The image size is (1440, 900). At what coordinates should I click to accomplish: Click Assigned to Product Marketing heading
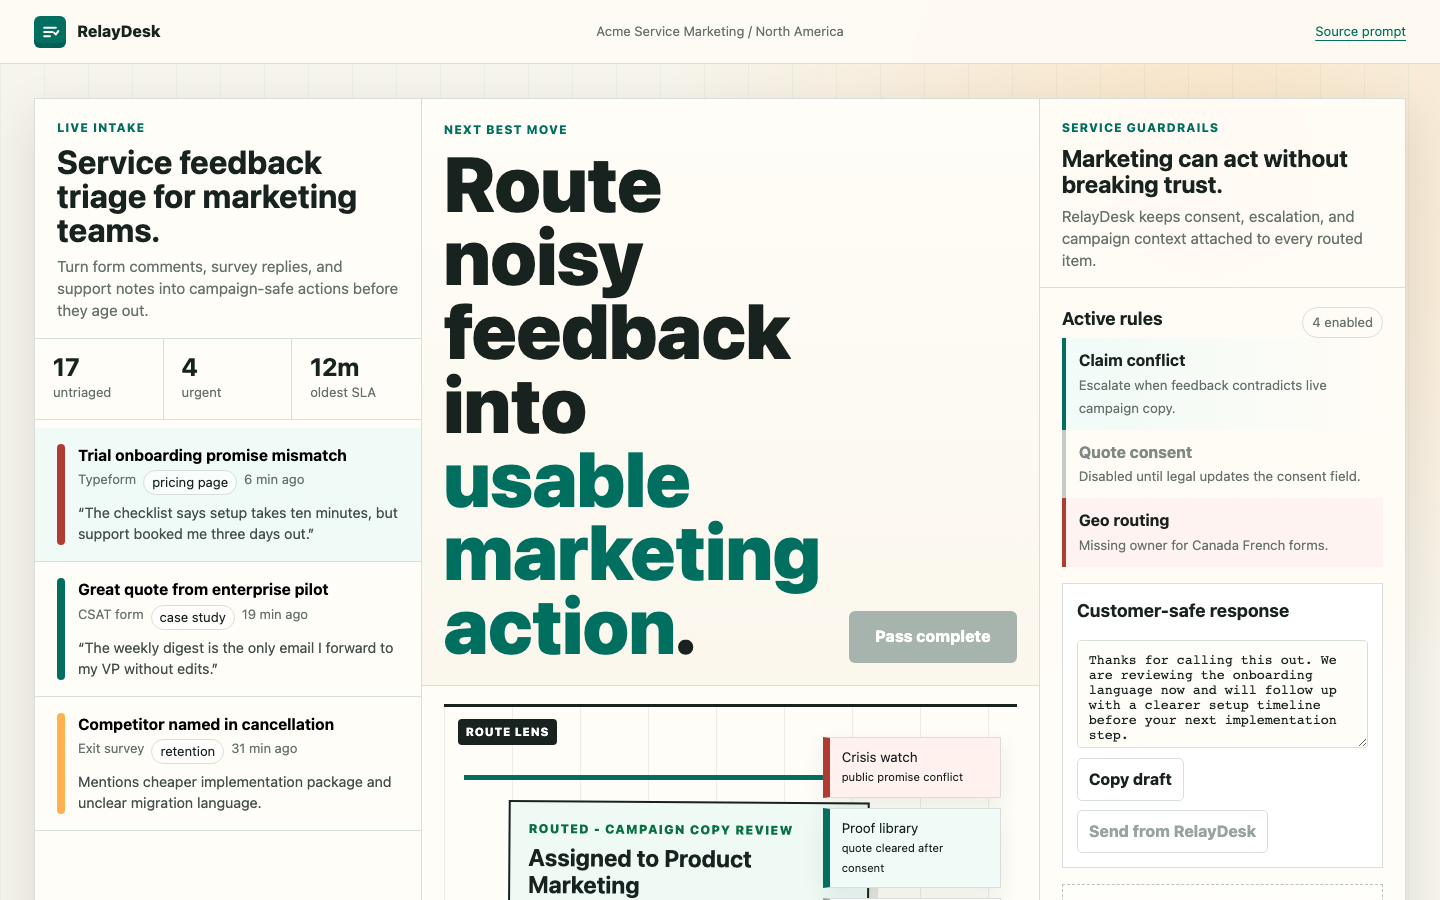(640, 872)
